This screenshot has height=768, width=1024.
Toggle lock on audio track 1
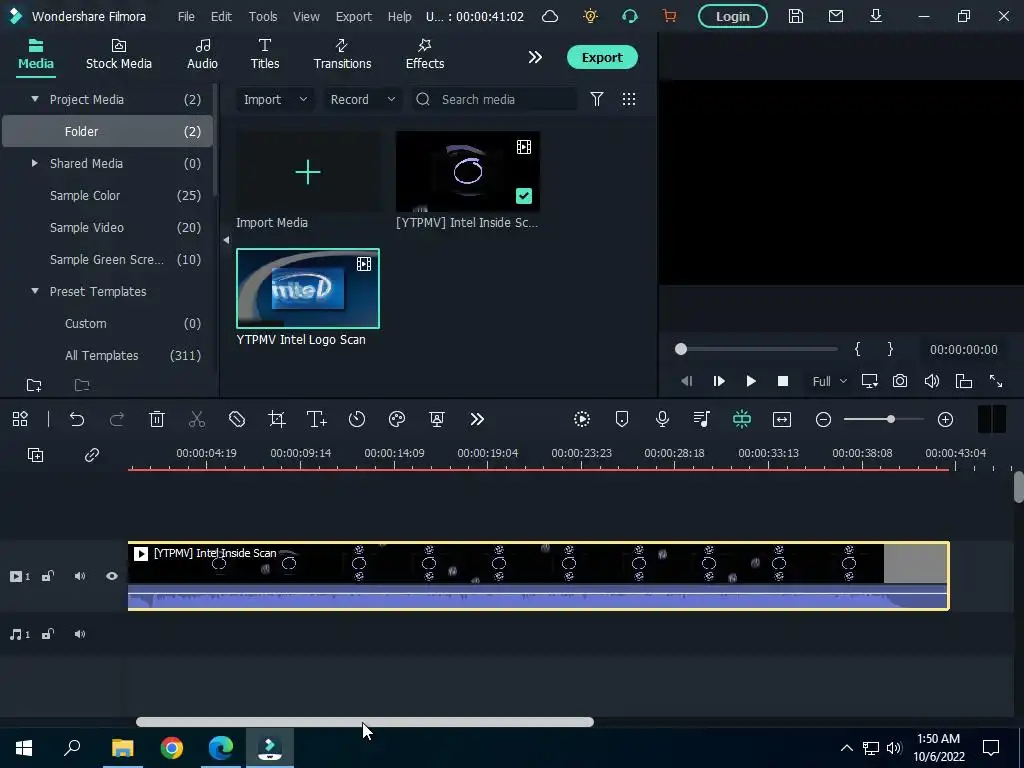pos(48,634)
